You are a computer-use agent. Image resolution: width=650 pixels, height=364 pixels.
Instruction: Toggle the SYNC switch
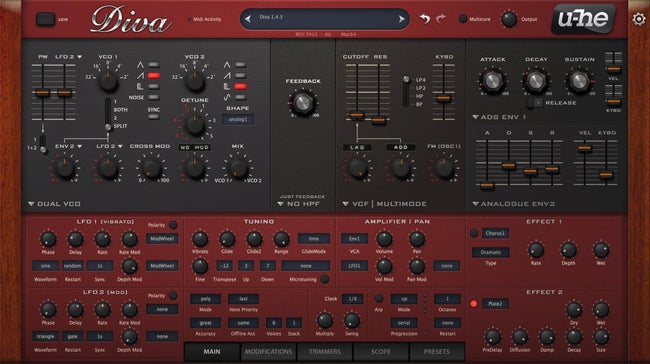153,116
